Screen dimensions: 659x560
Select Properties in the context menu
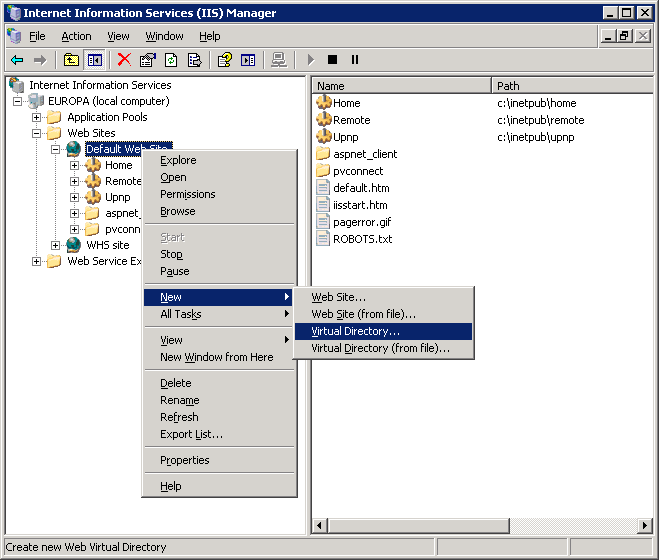tap(219, 460)
